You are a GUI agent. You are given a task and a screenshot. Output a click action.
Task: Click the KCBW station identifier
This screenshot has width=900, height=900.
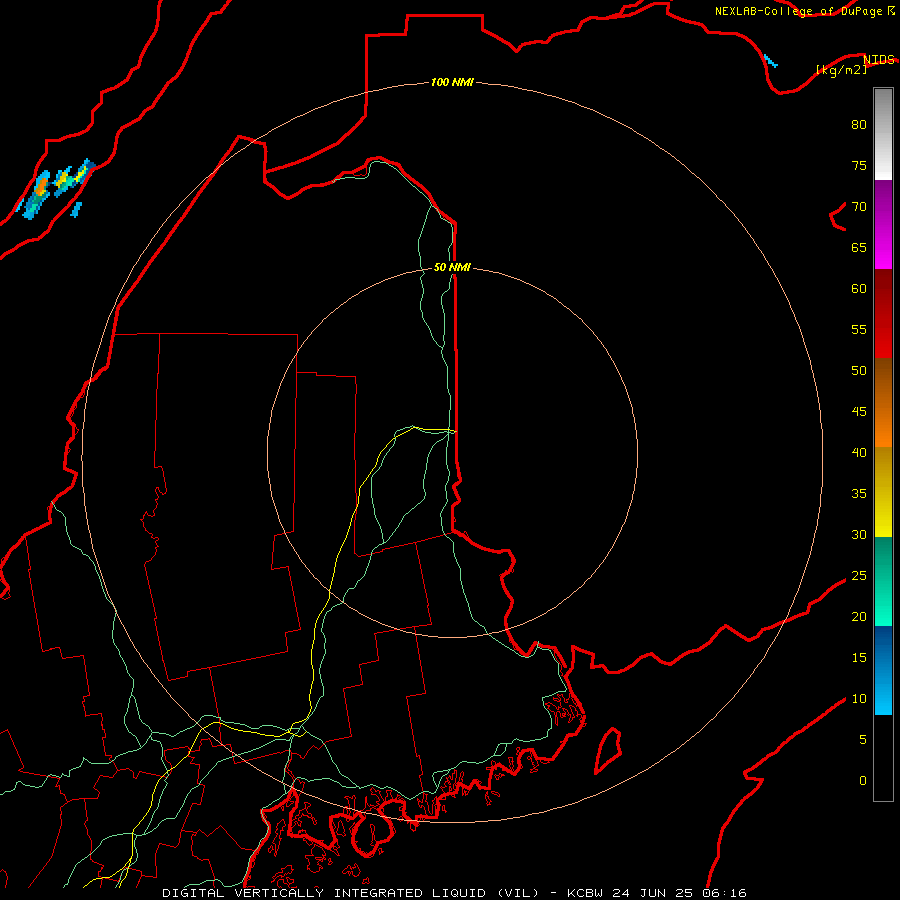(584, 893)
